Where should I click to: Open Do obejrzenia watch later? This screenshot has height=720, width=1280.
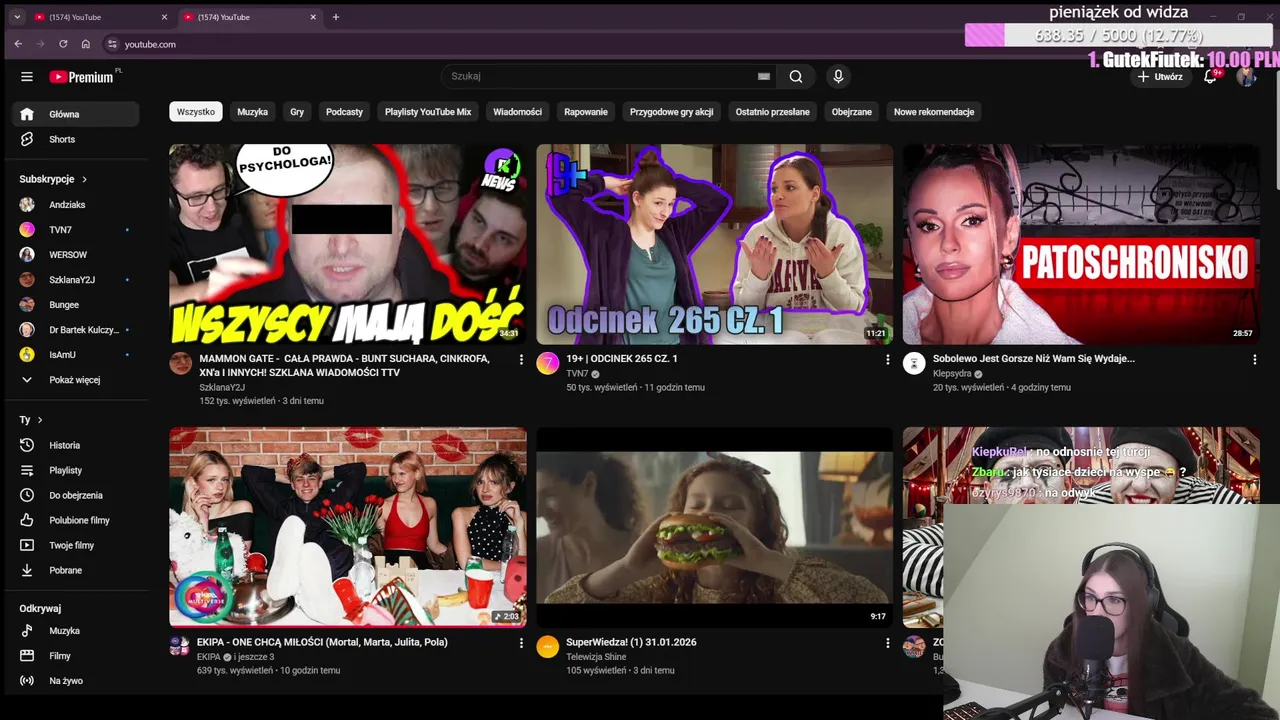(76, 495)
